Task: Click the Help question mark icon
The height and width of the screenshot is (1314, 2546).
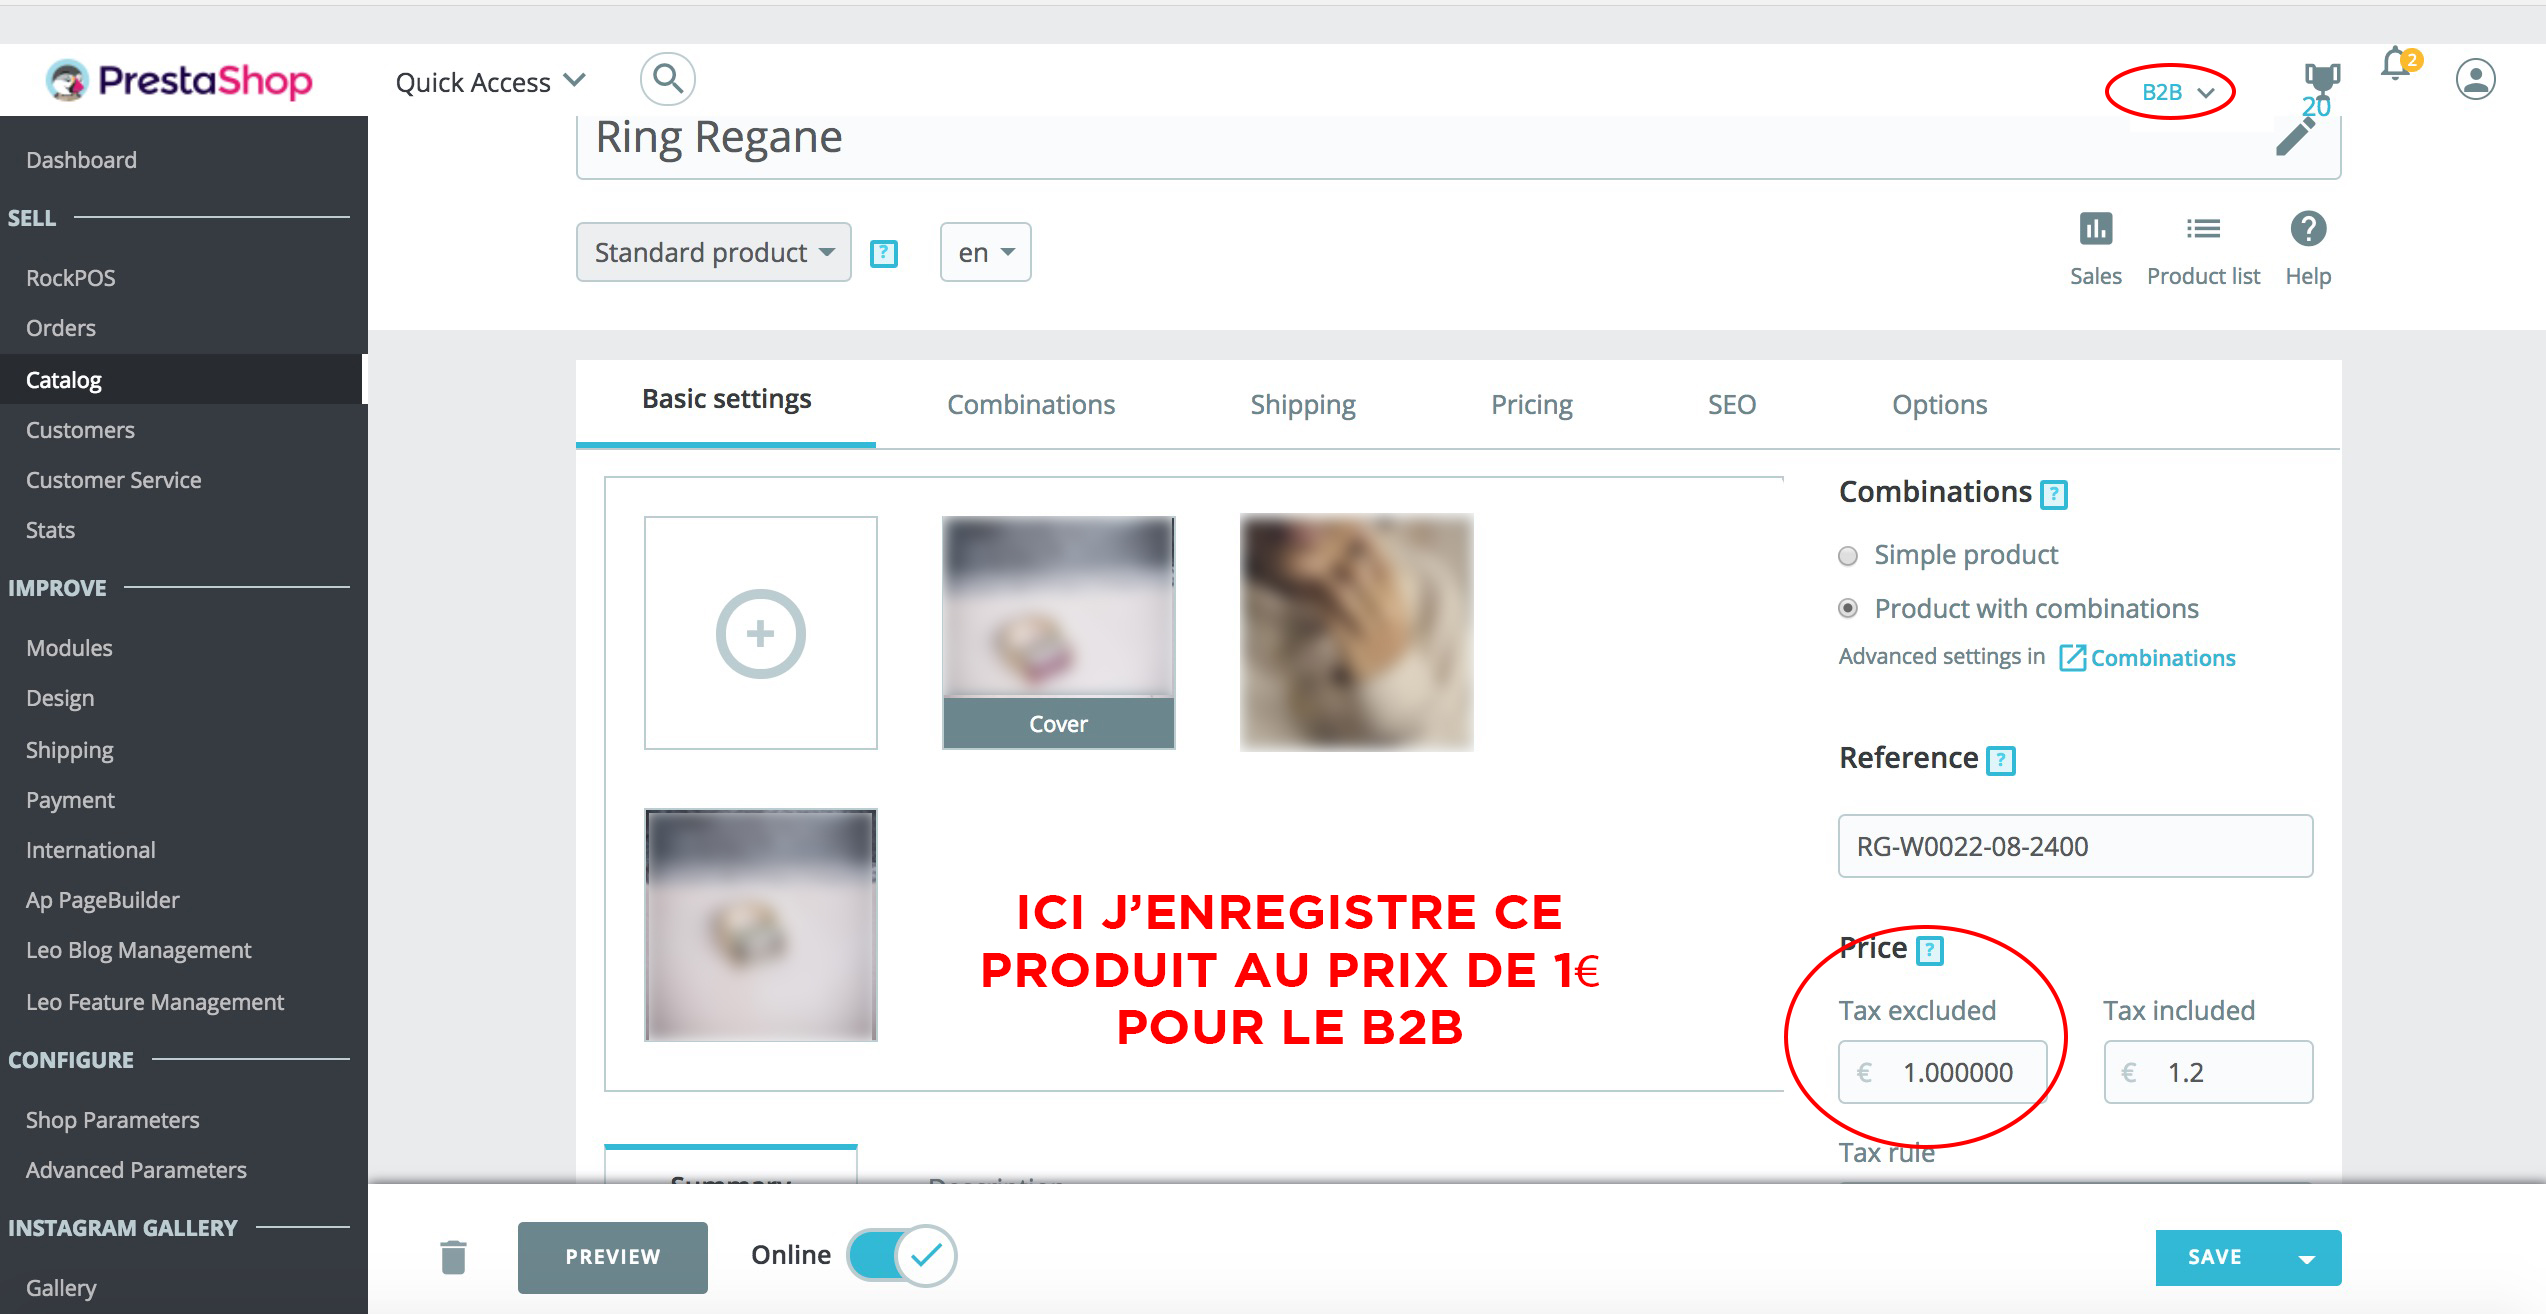Action: tap(2308, 229)
